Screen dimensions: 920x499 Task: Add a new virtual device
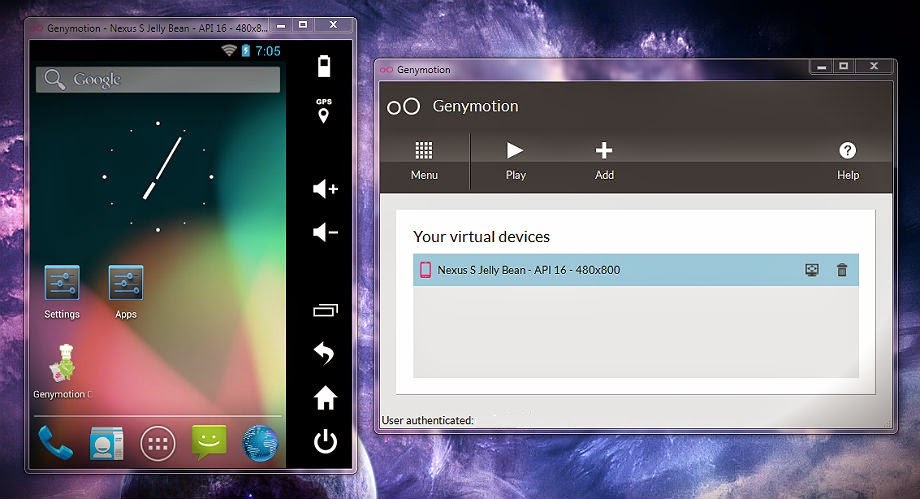(604, 160)
